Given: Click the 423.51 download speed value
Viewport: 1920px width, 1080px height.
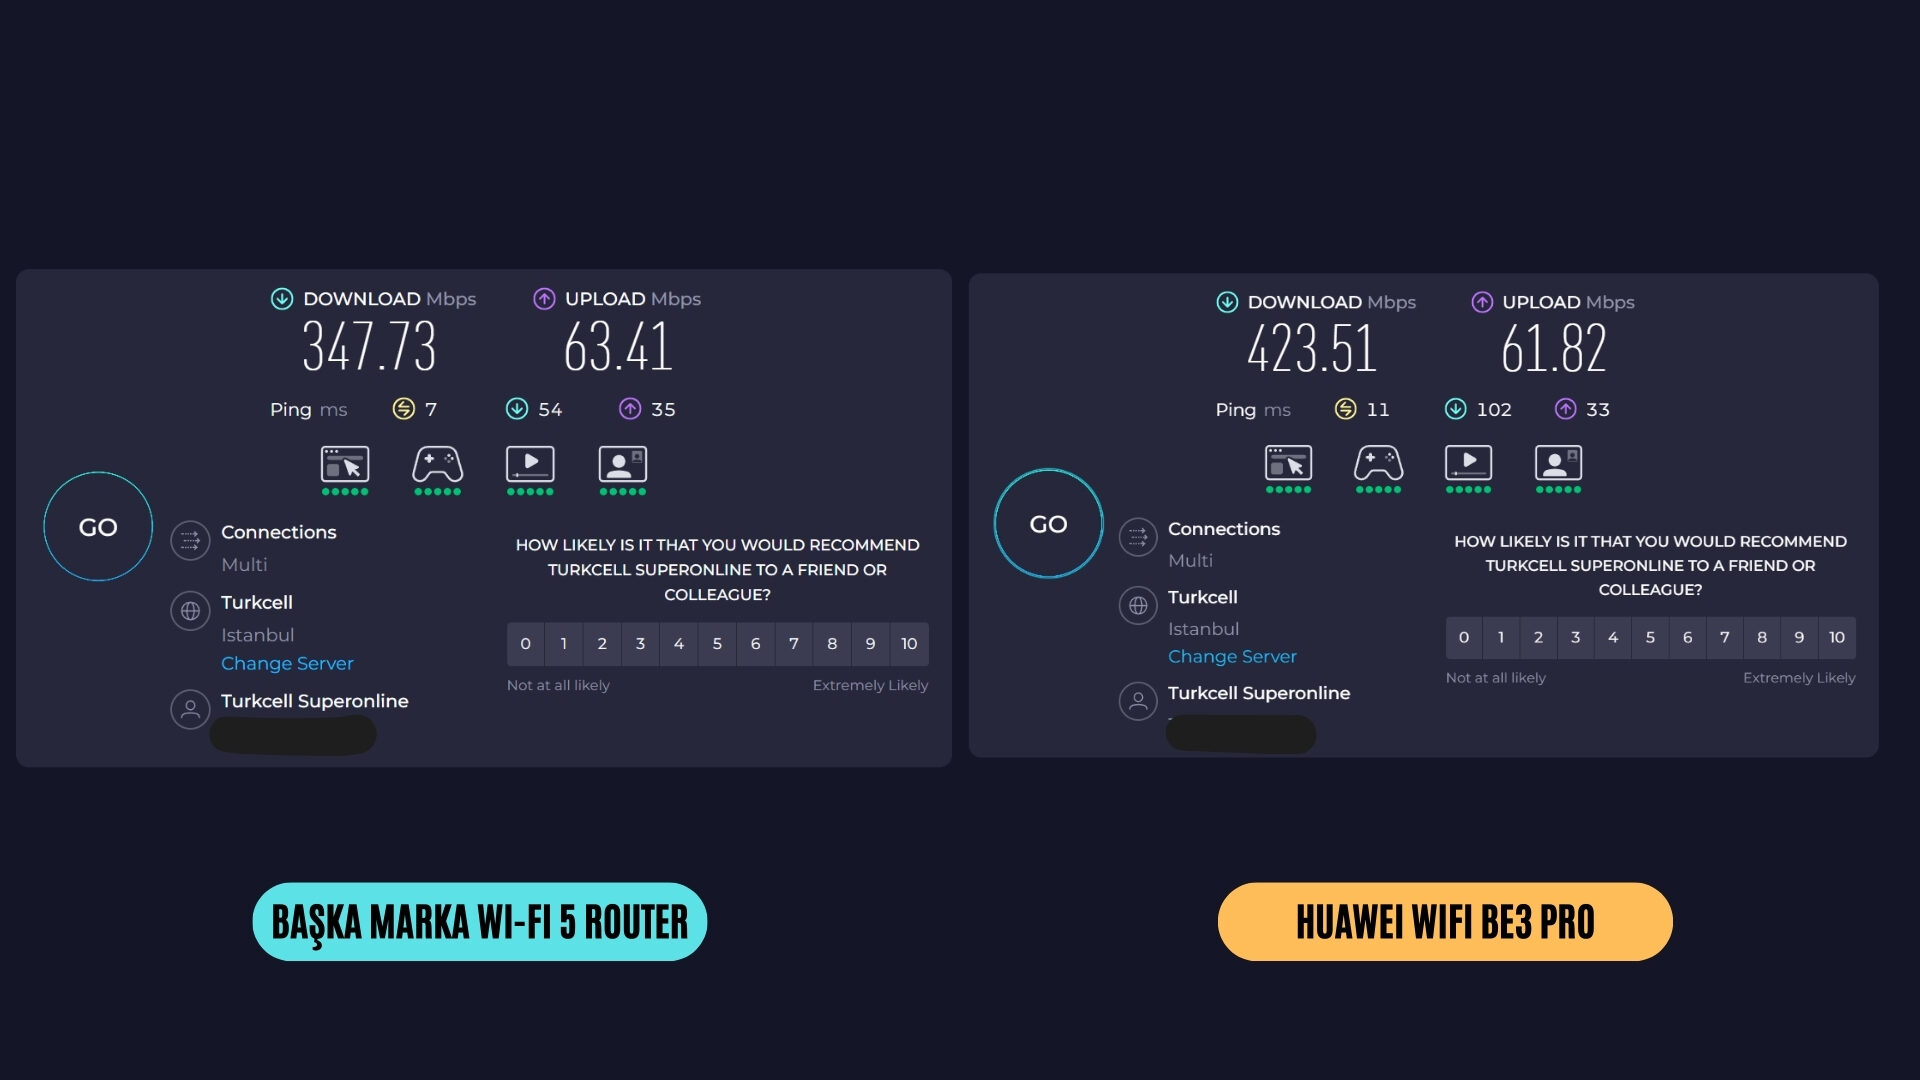Looking at the screenshot, I should tap(1312, 349).
